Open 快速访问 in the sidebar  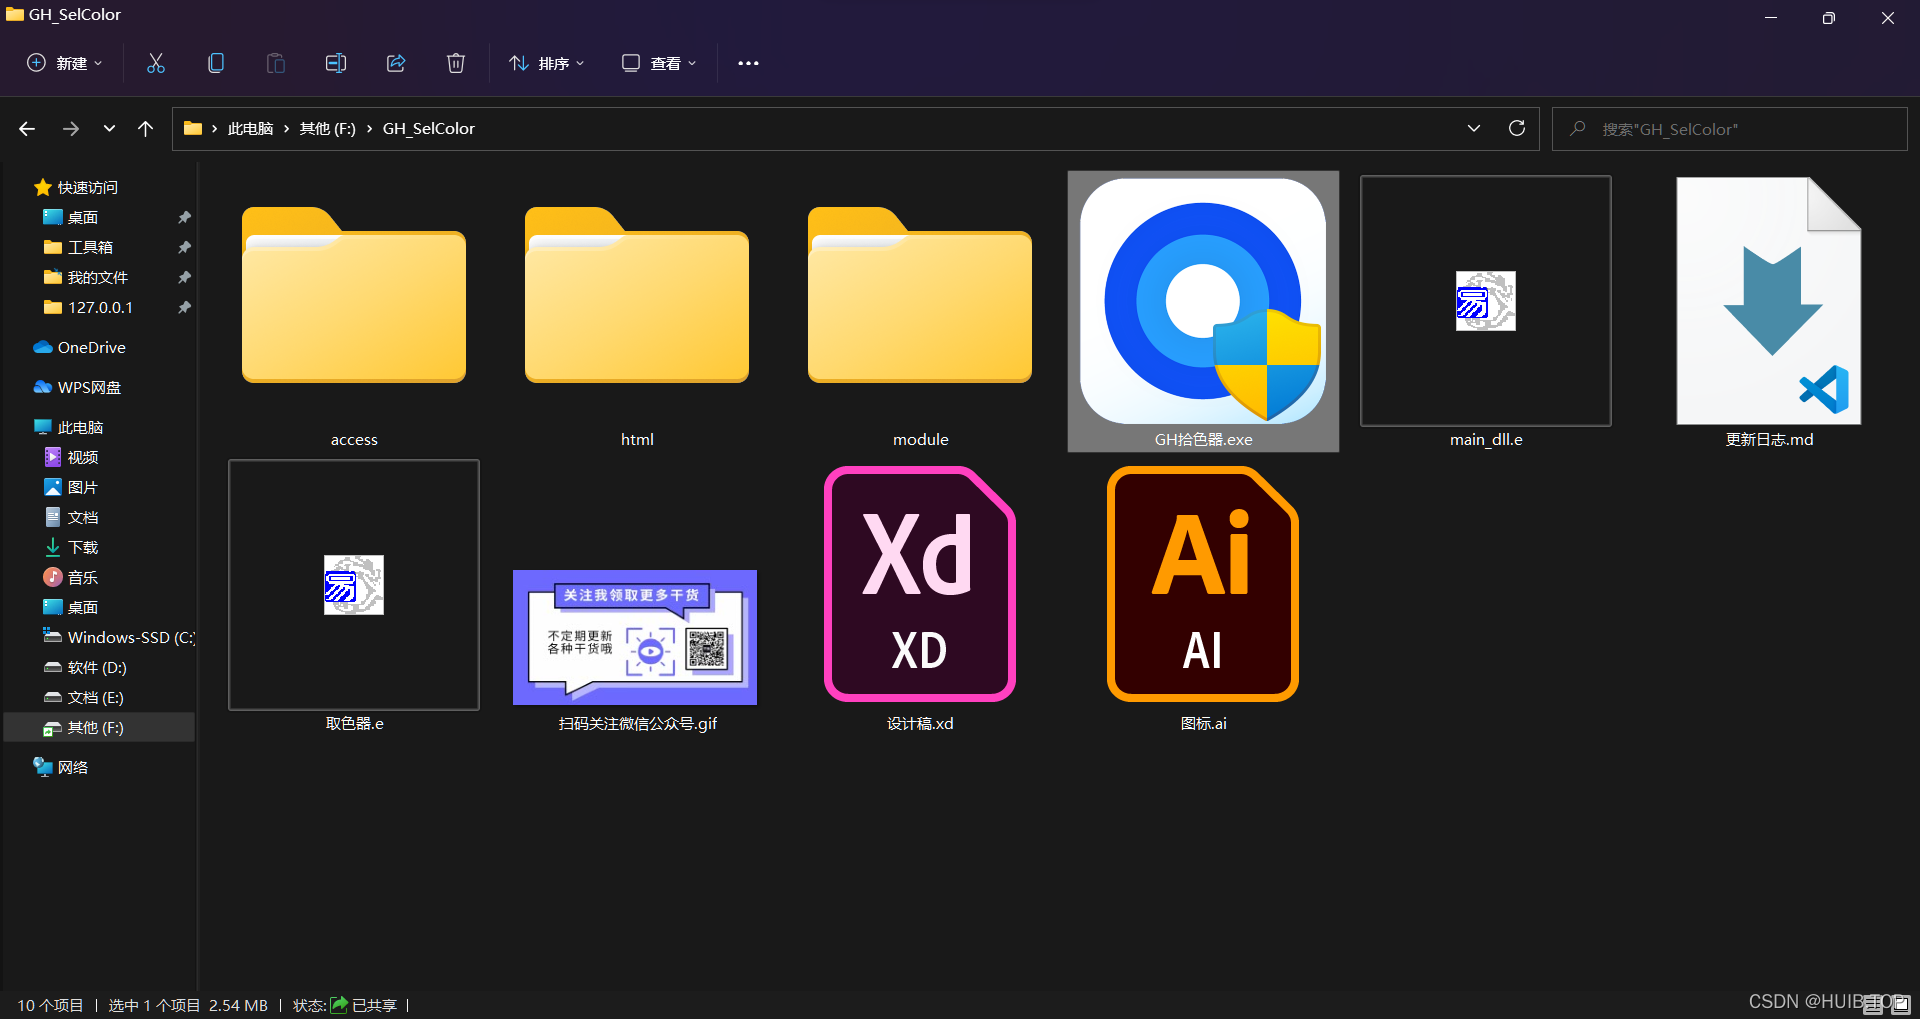[88, 187]
